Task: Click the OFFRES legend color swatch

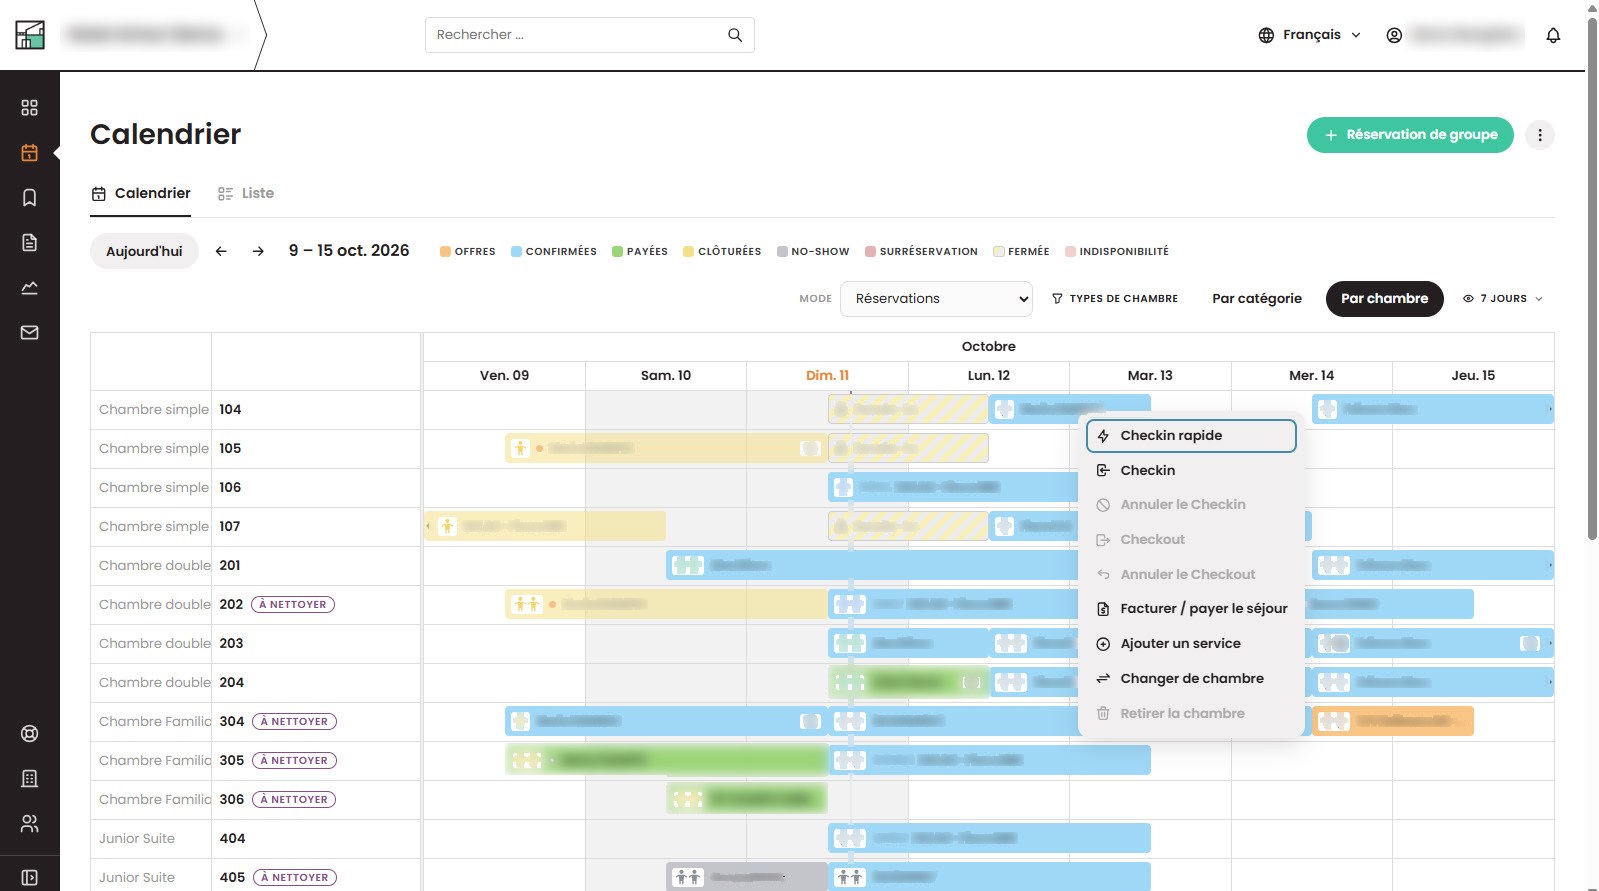Action: tap(445, 252)
